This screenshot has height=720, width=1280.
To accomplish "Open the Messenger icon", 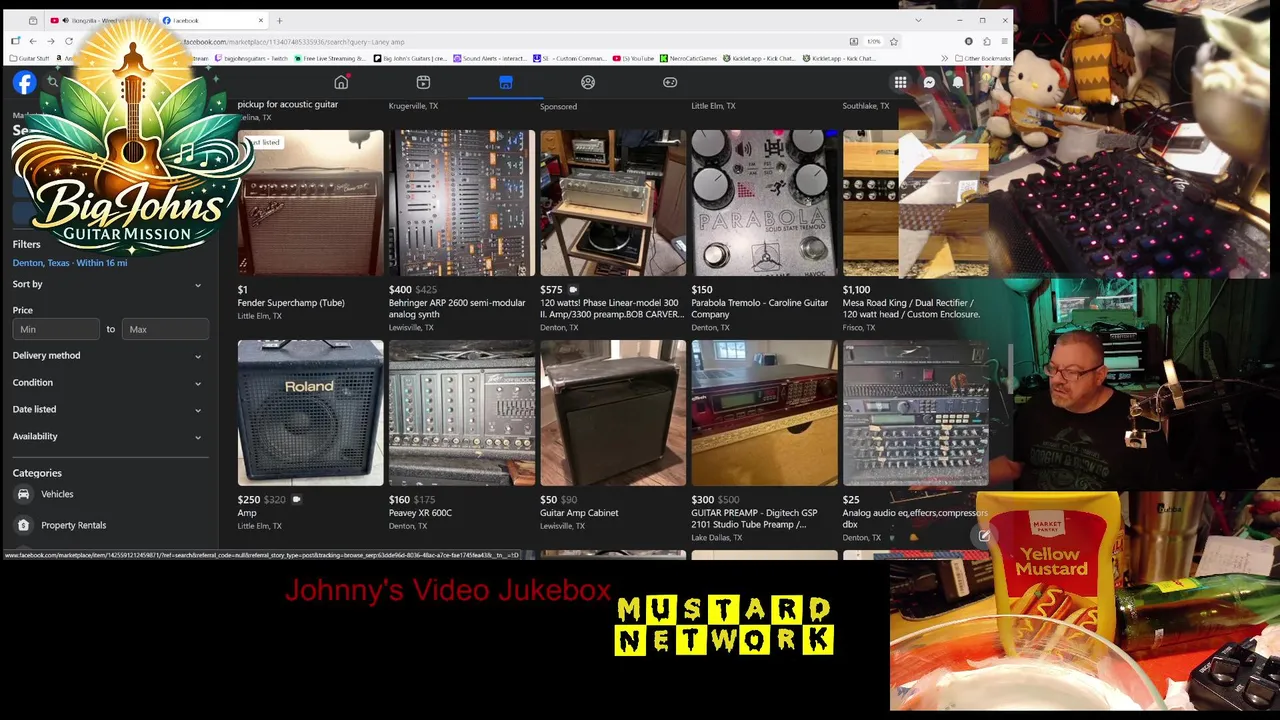I will point(929,83).
